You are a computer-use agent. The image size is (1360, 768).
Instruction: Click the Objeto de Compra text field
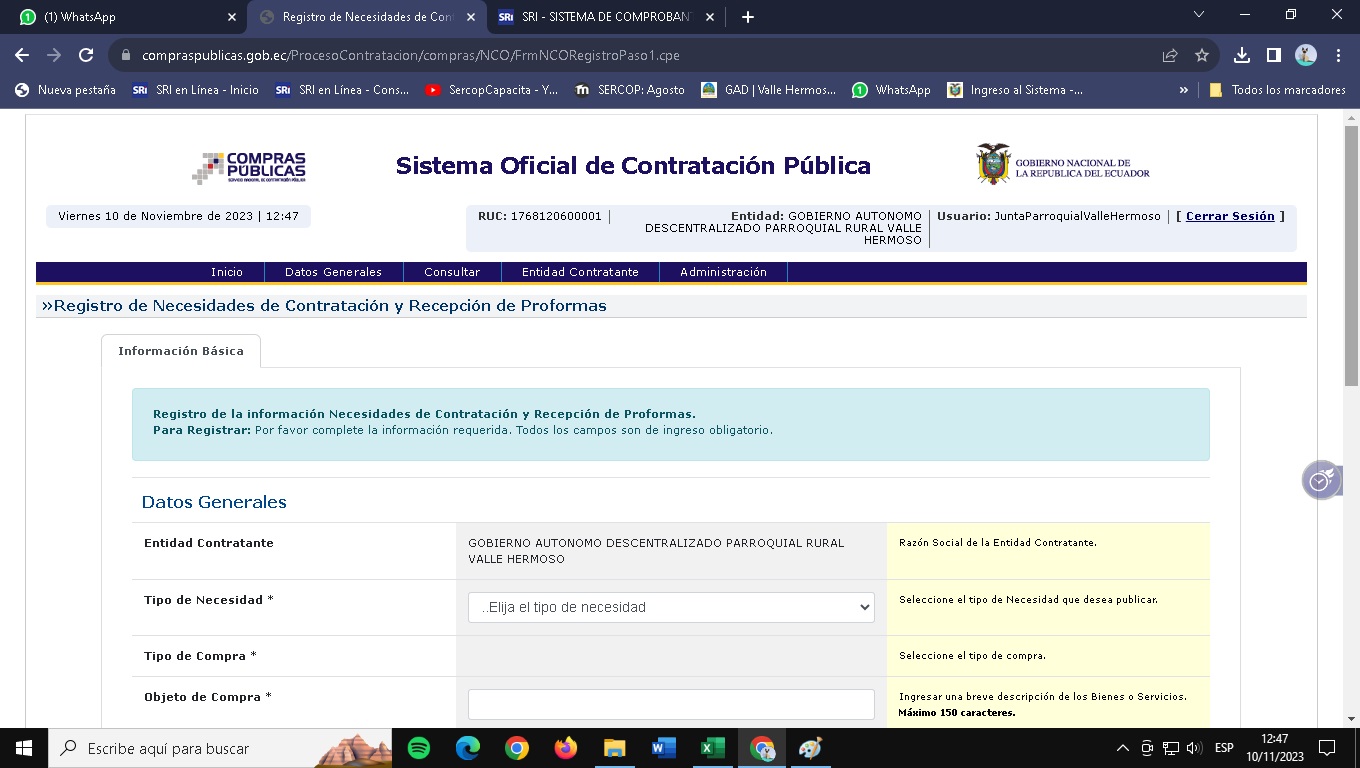671,704
